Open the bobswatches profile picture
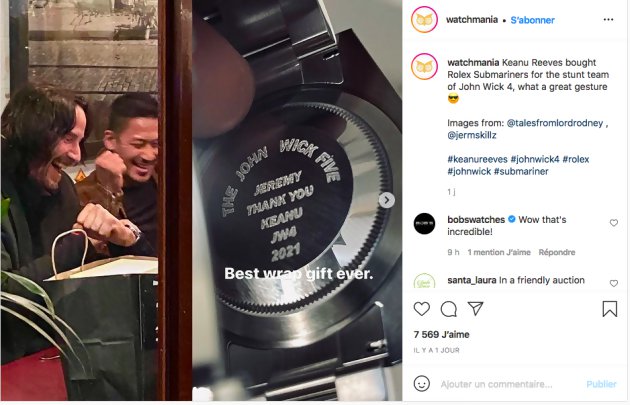The width and height of the screenshot is (630, 405). coord(424,223)
